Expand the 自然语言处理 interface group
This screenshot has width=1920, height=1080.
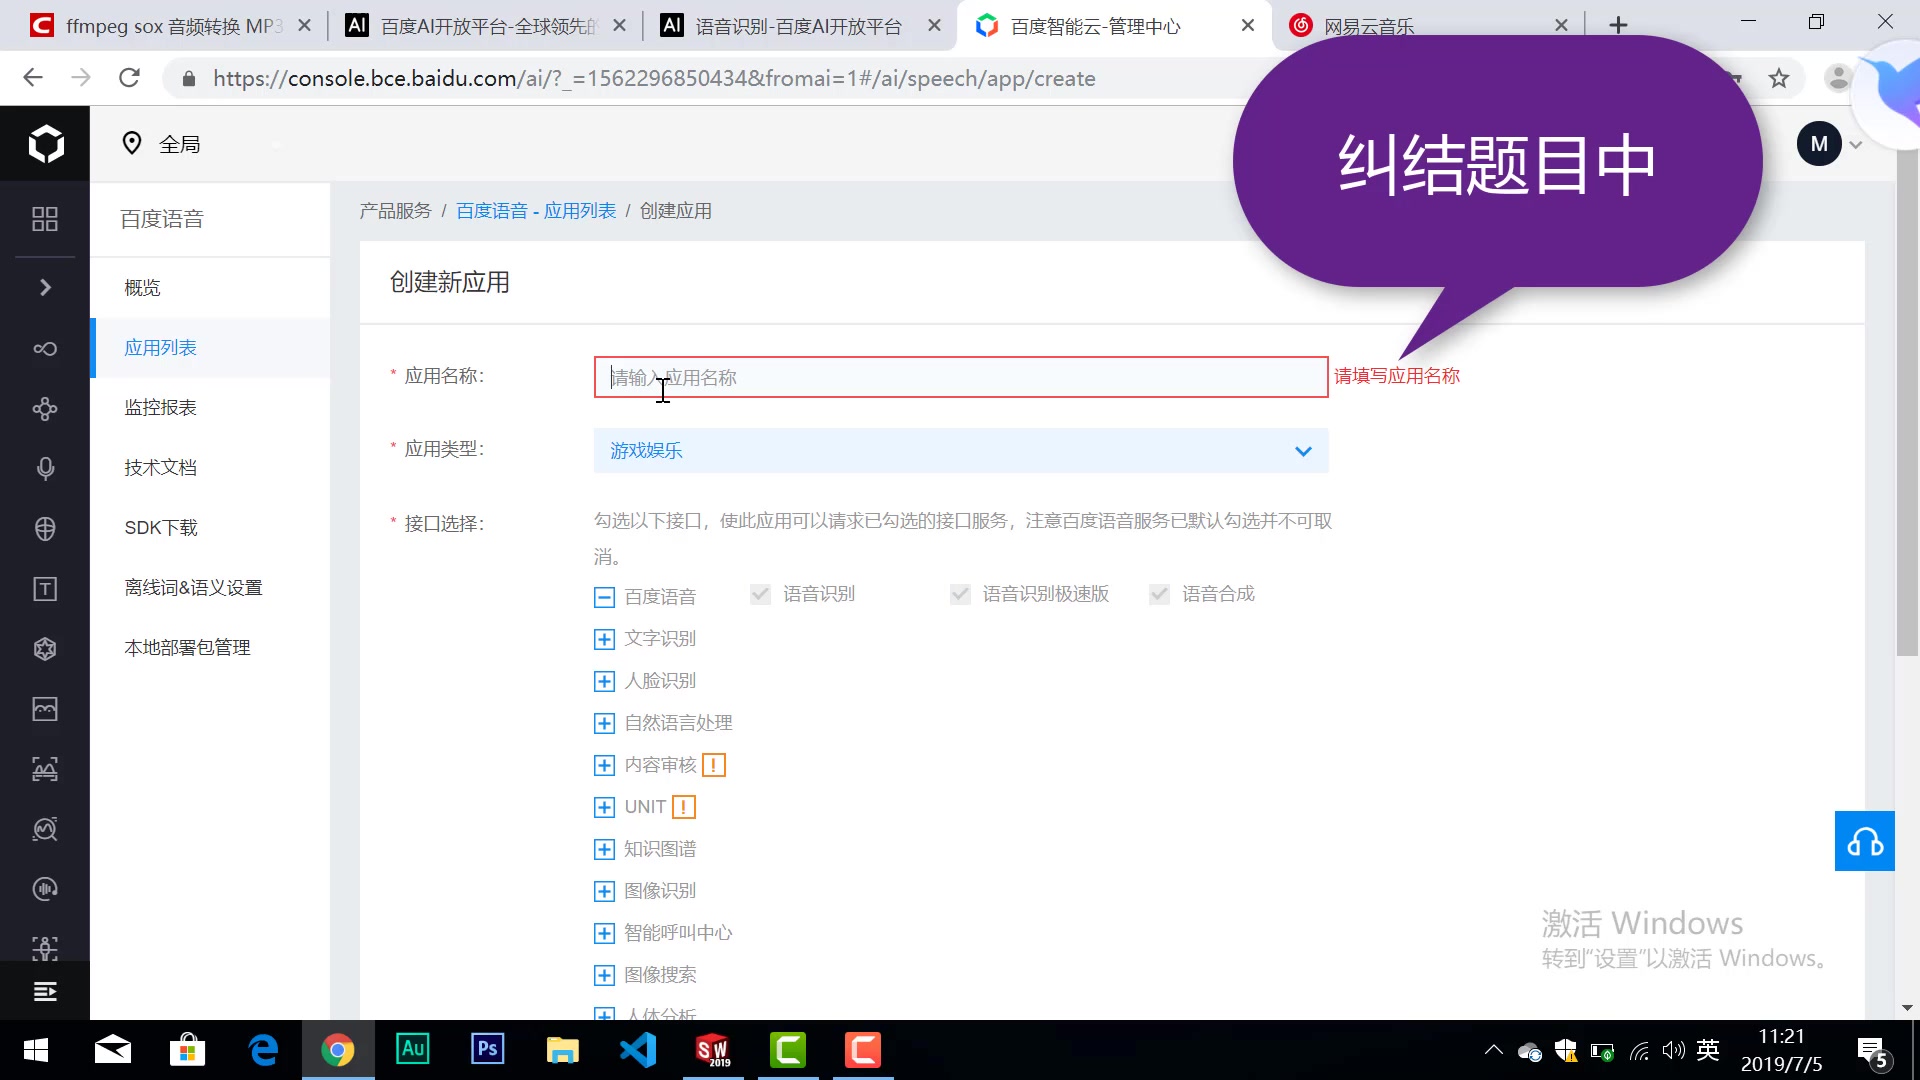[604, 724]
